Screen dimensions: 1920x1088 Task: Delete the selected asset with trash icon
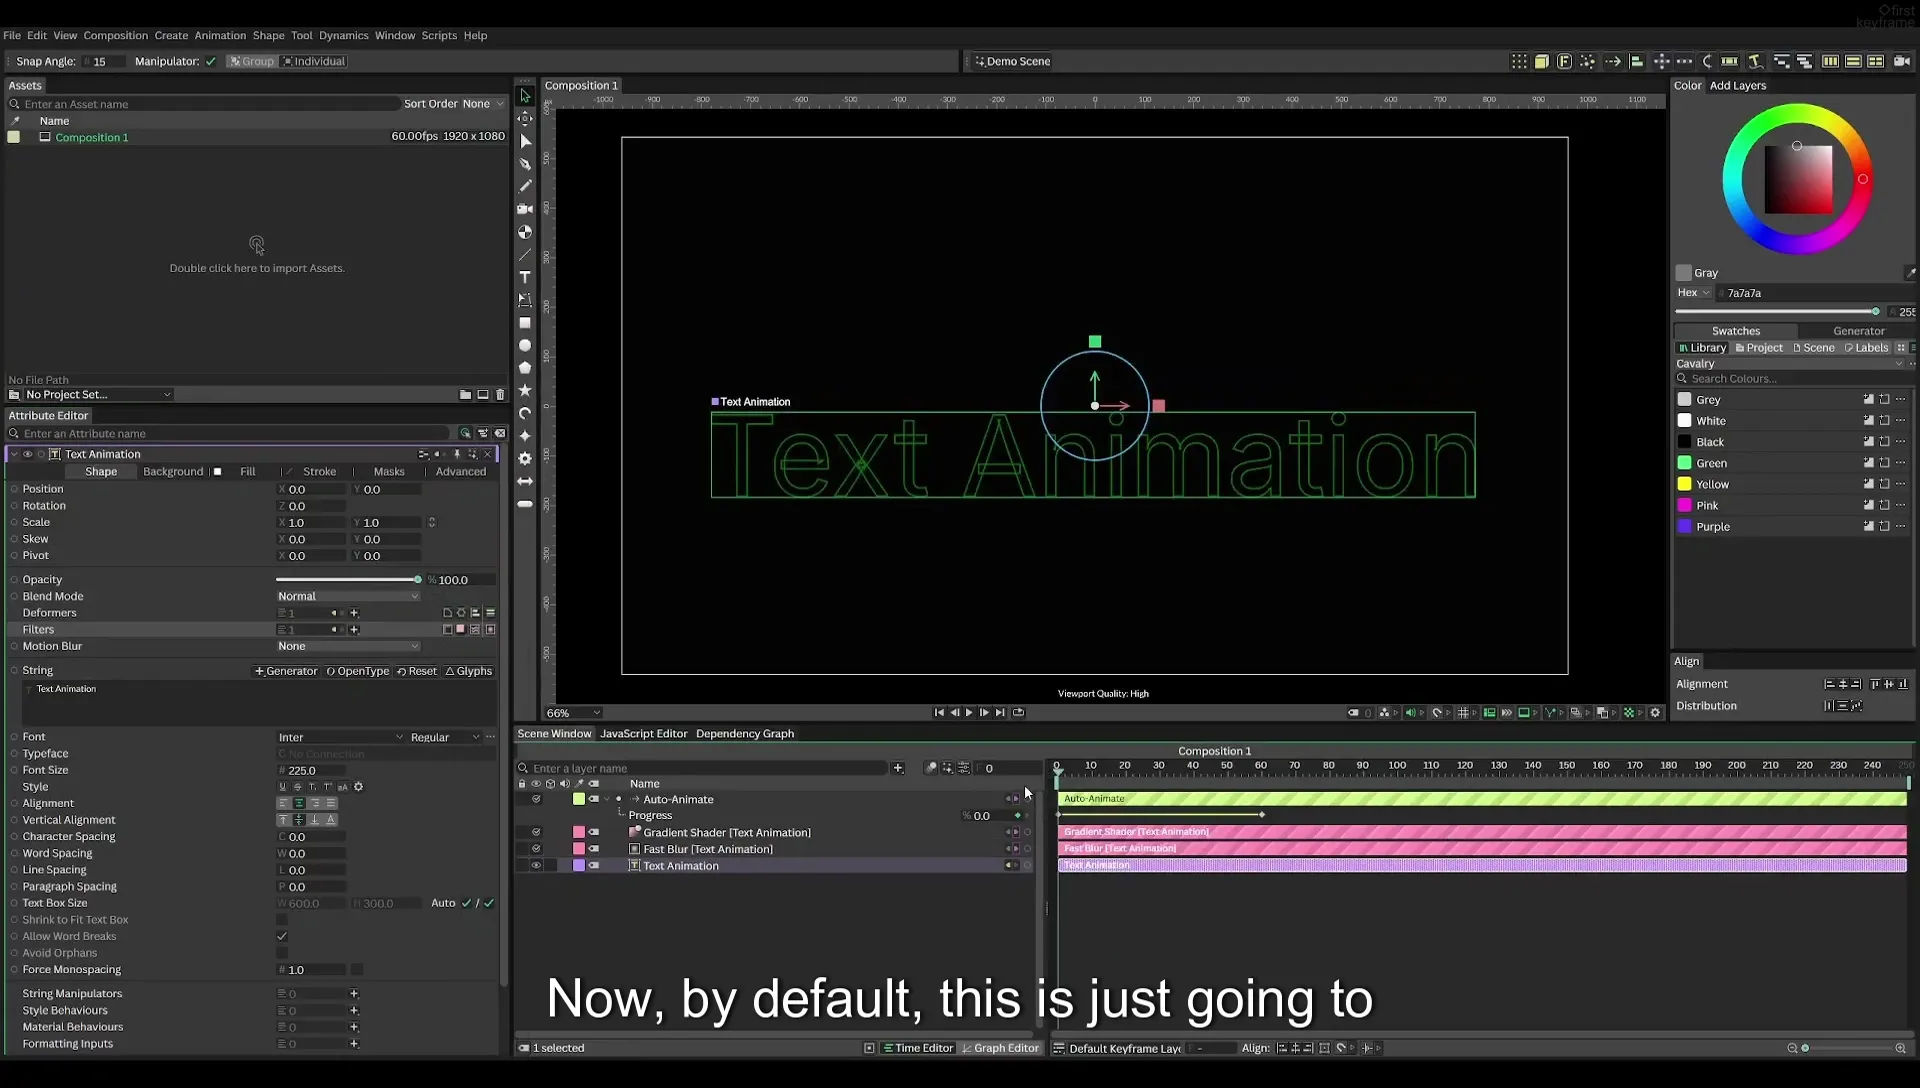(500, 395)
